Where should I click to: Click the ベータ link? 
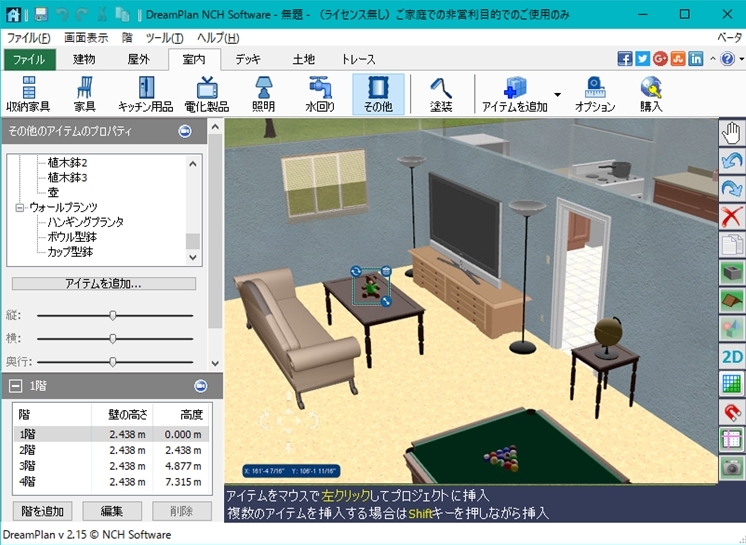(729, 38)
